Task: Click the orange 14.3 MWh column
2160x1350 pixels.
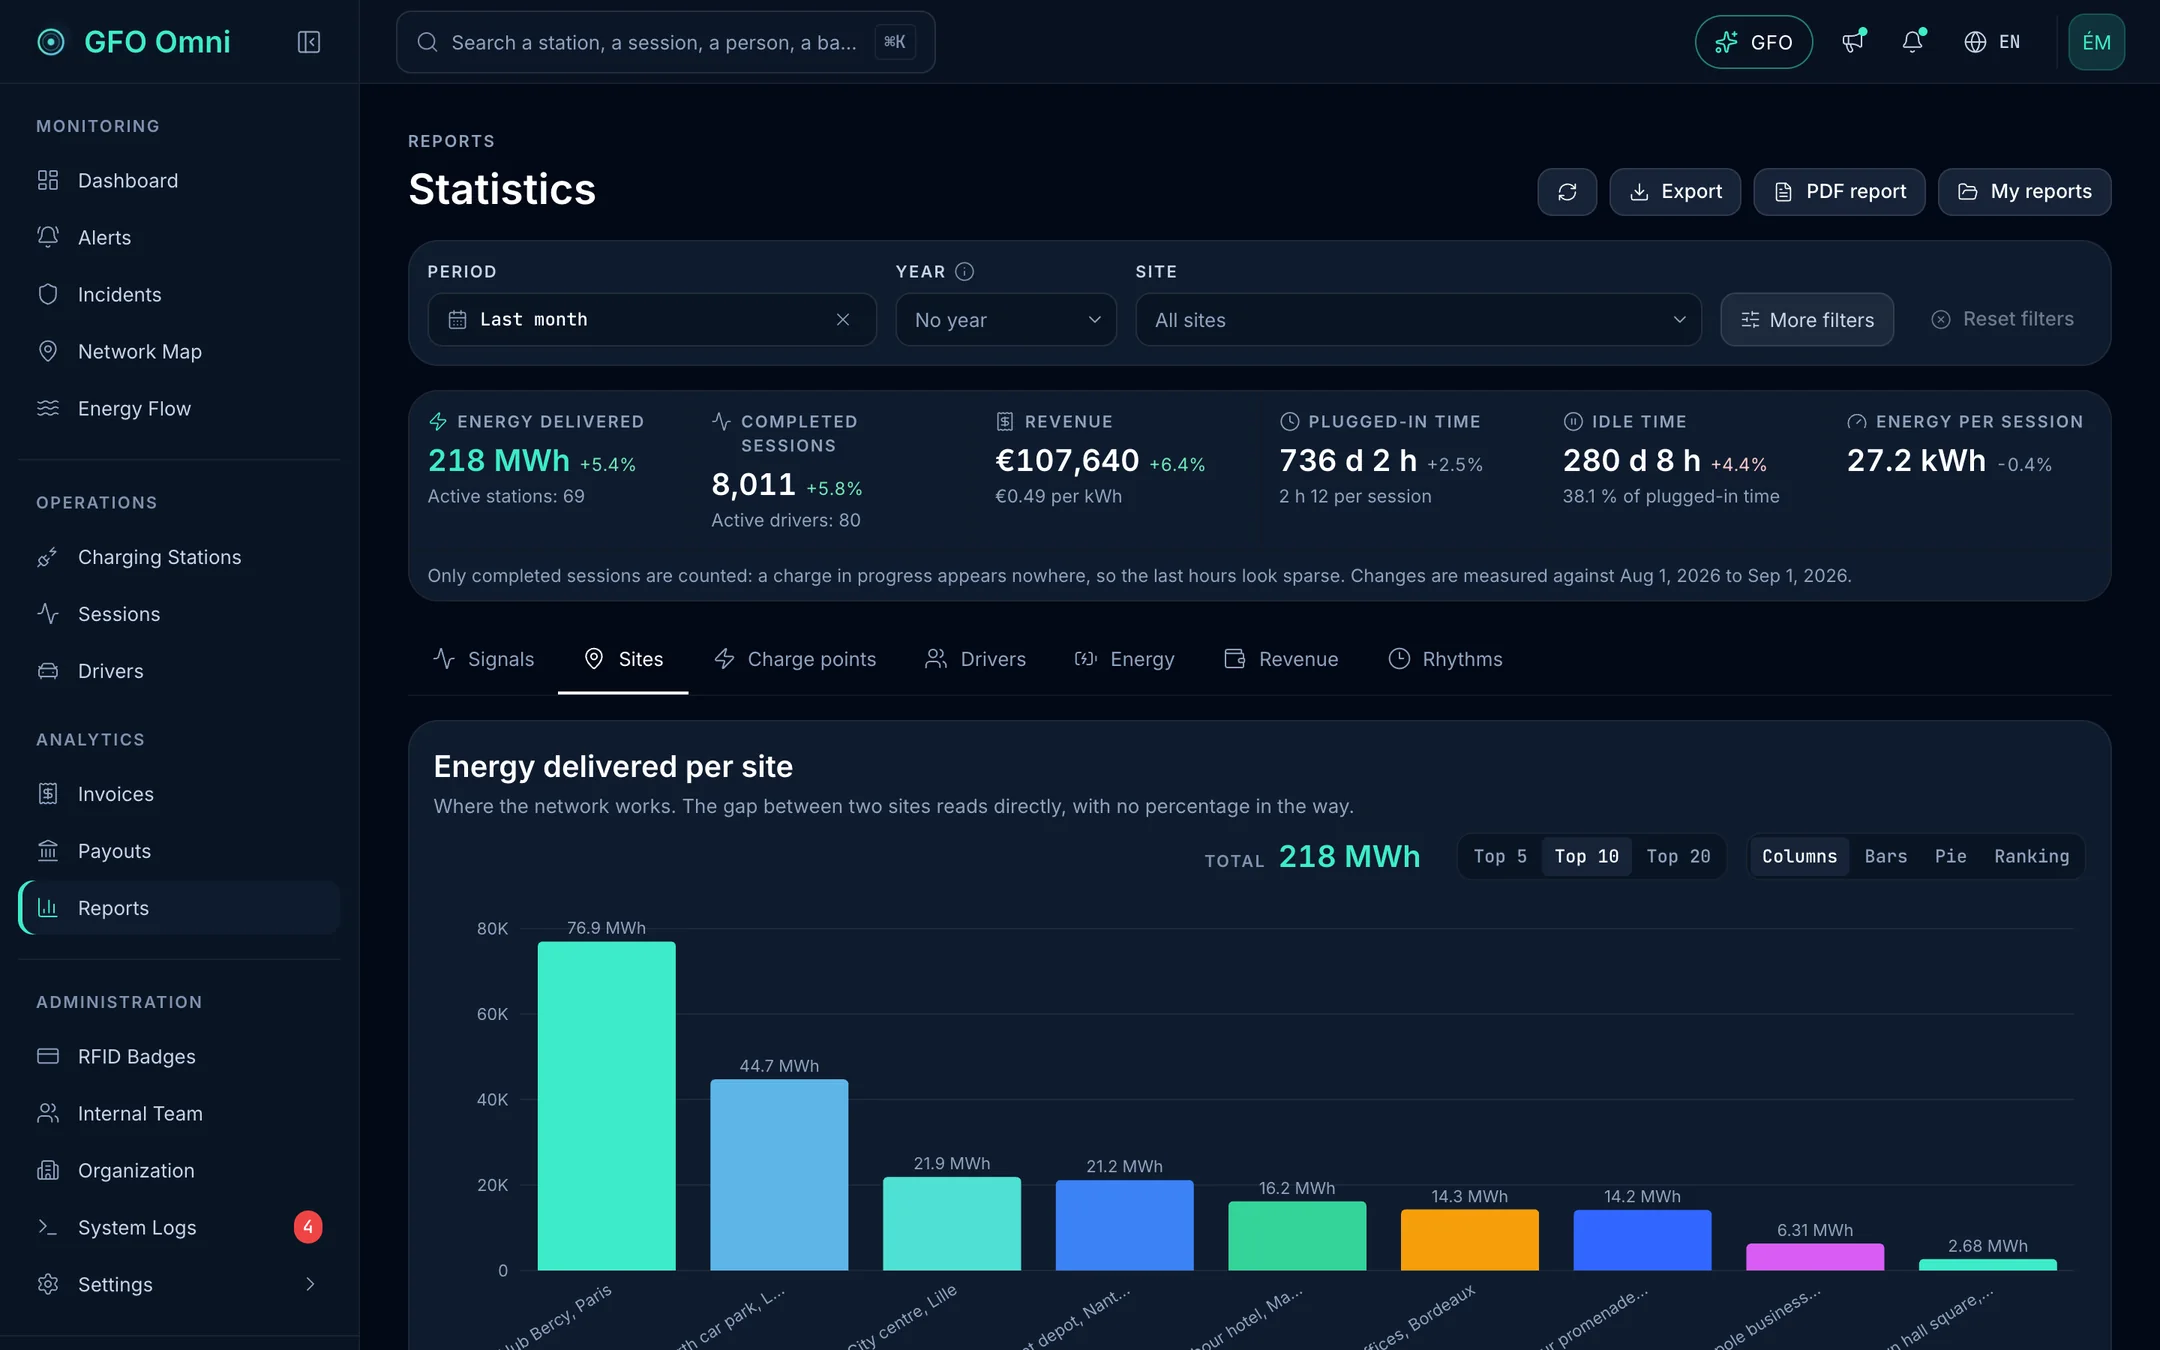Action: click(1470, 1240)
